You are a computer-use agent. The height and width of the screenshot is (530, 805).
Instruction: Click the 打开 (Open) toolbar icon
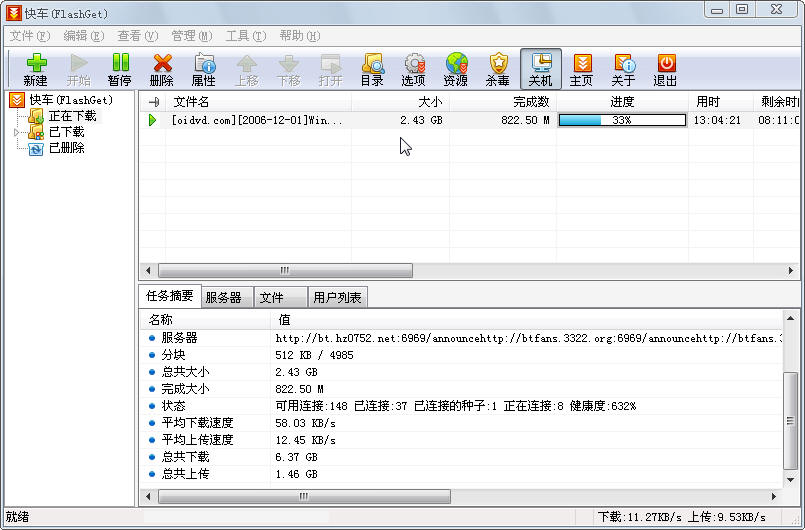[330, 70]
